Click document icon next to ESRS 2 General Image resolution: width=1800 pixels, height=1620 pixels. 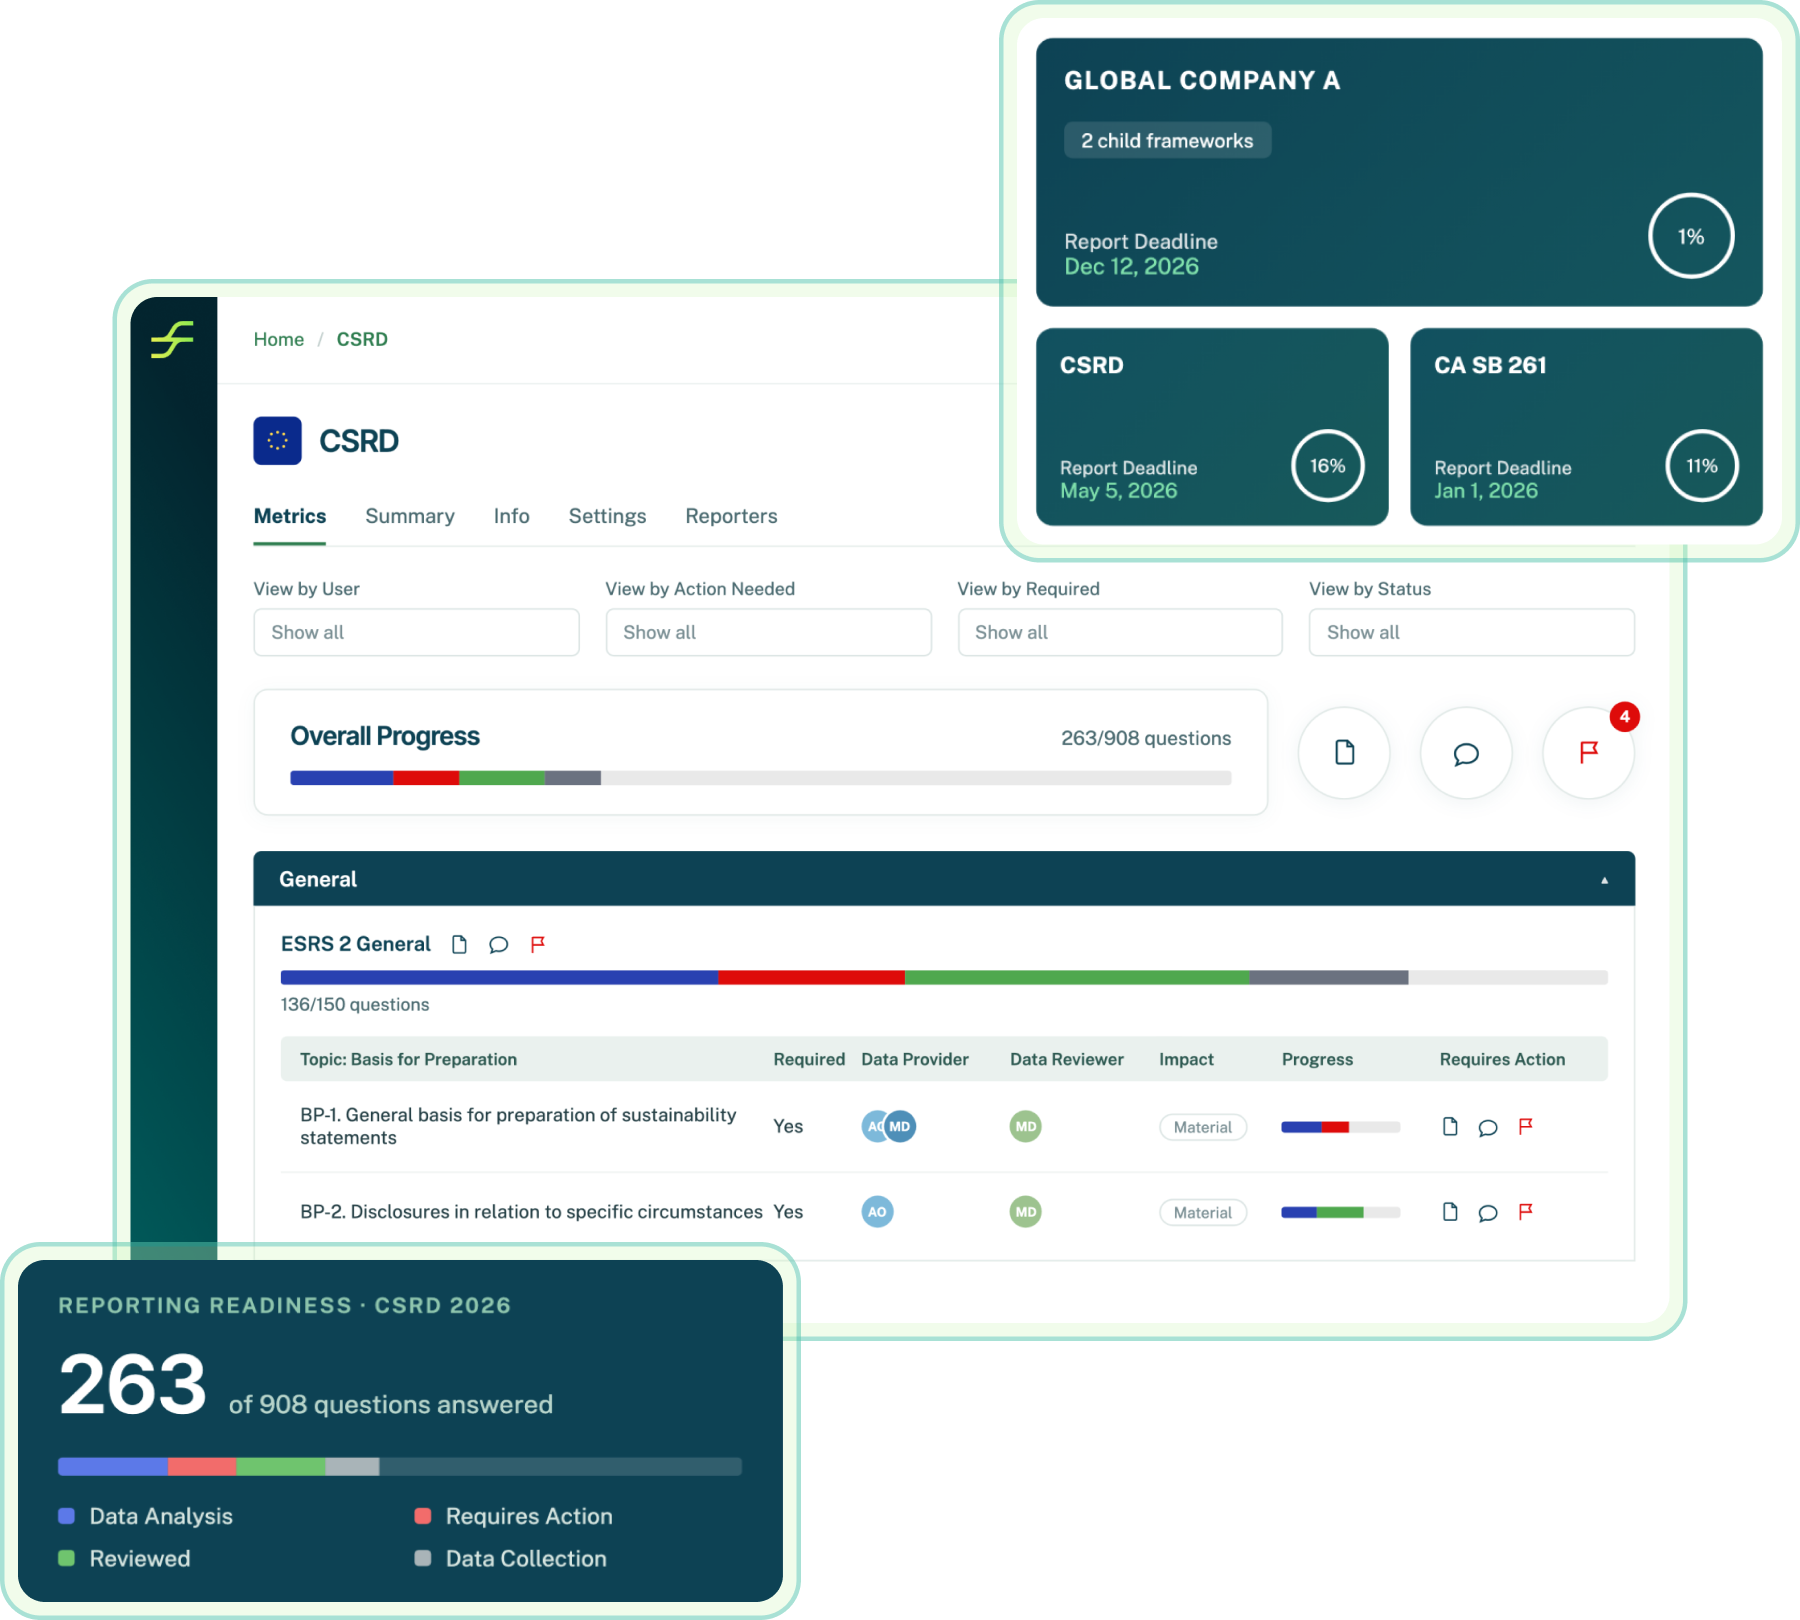(x=459, y=944)
